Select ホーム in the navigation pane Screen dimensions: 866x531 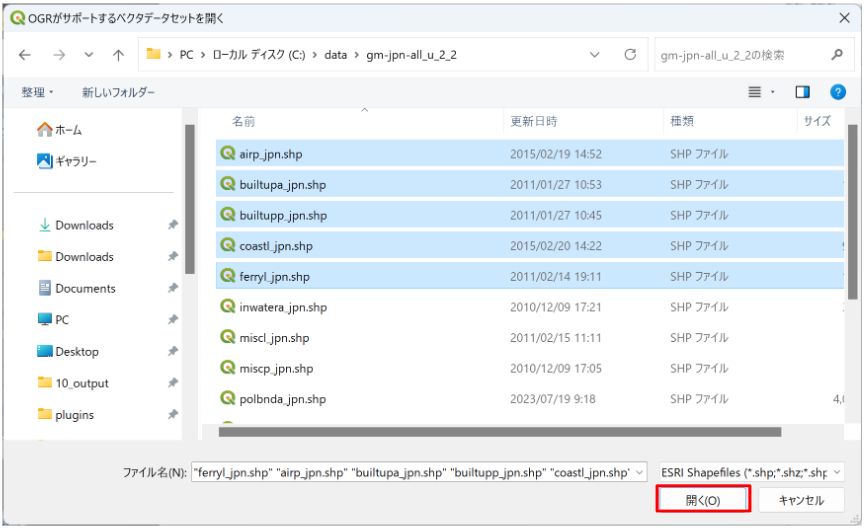[59, 130]
